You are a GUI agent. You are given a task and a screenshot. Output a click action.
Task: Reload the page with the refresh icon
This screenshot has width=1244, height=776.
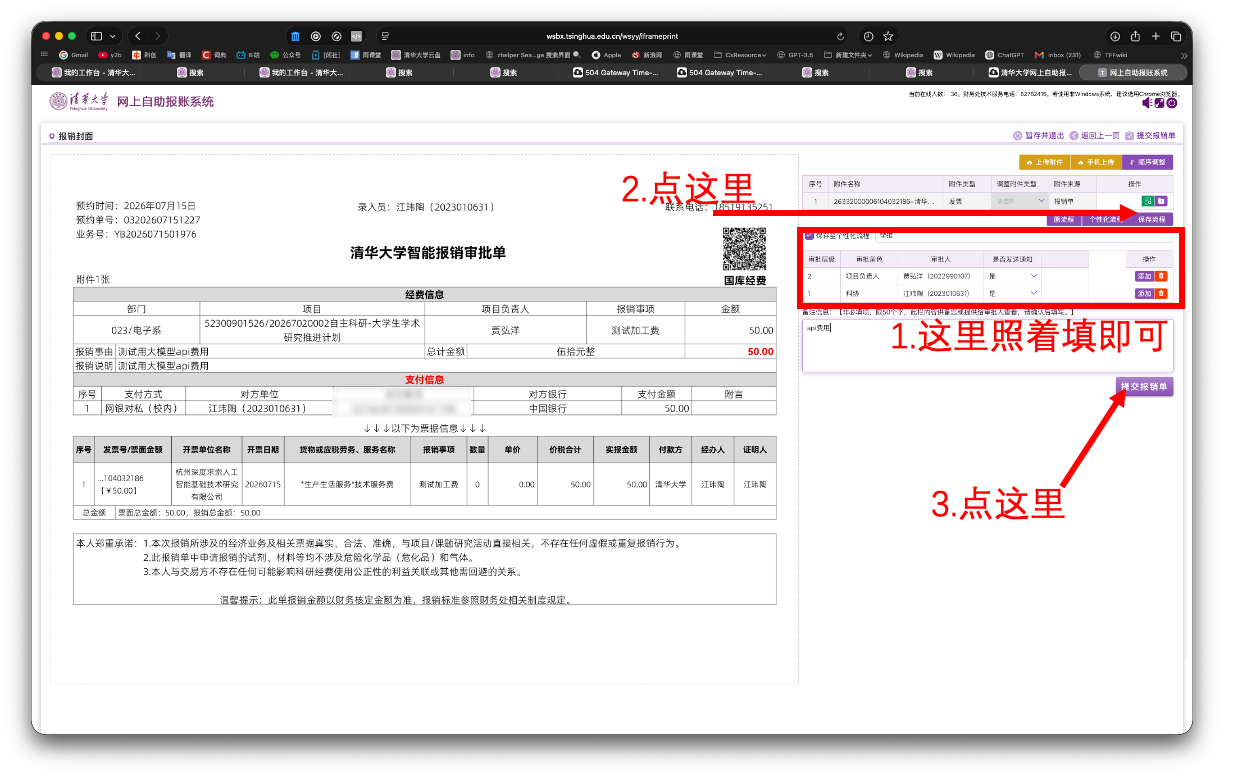[840, 36]
